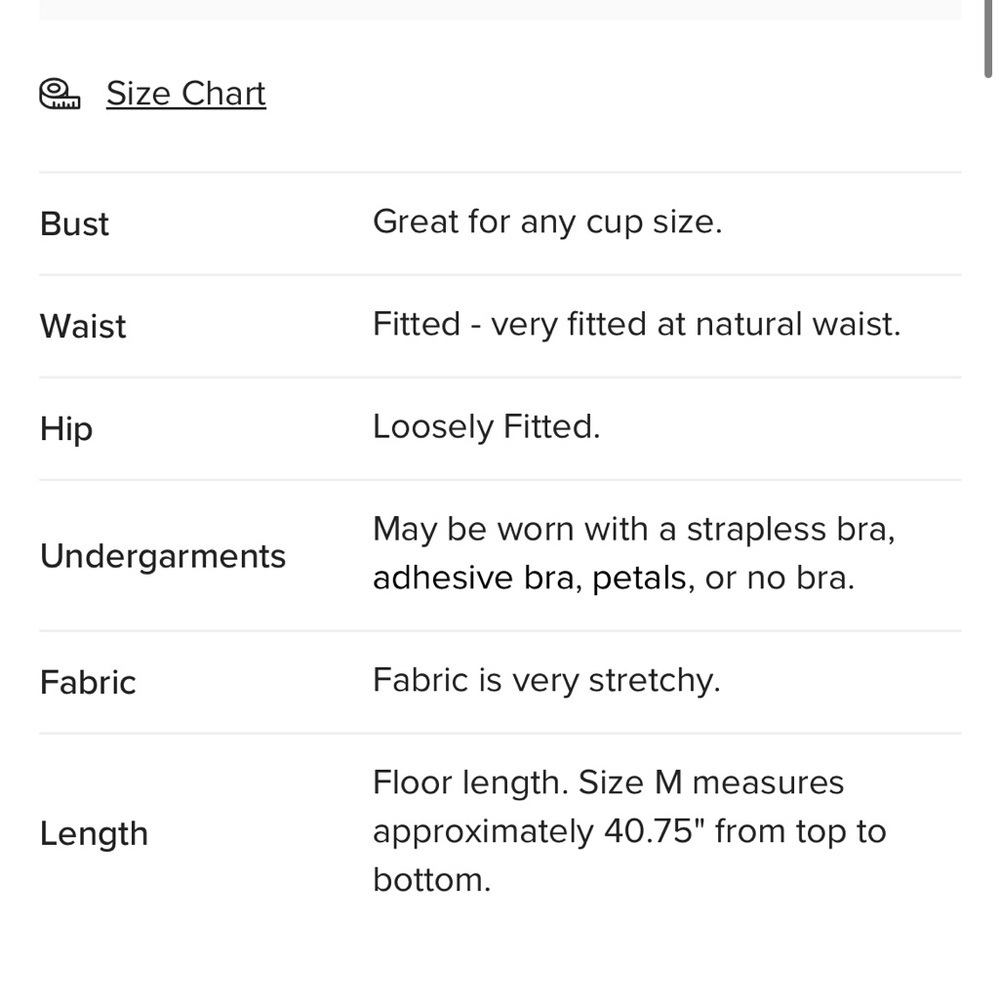Click the vertical scrollbar thumb

pos(987,38)
